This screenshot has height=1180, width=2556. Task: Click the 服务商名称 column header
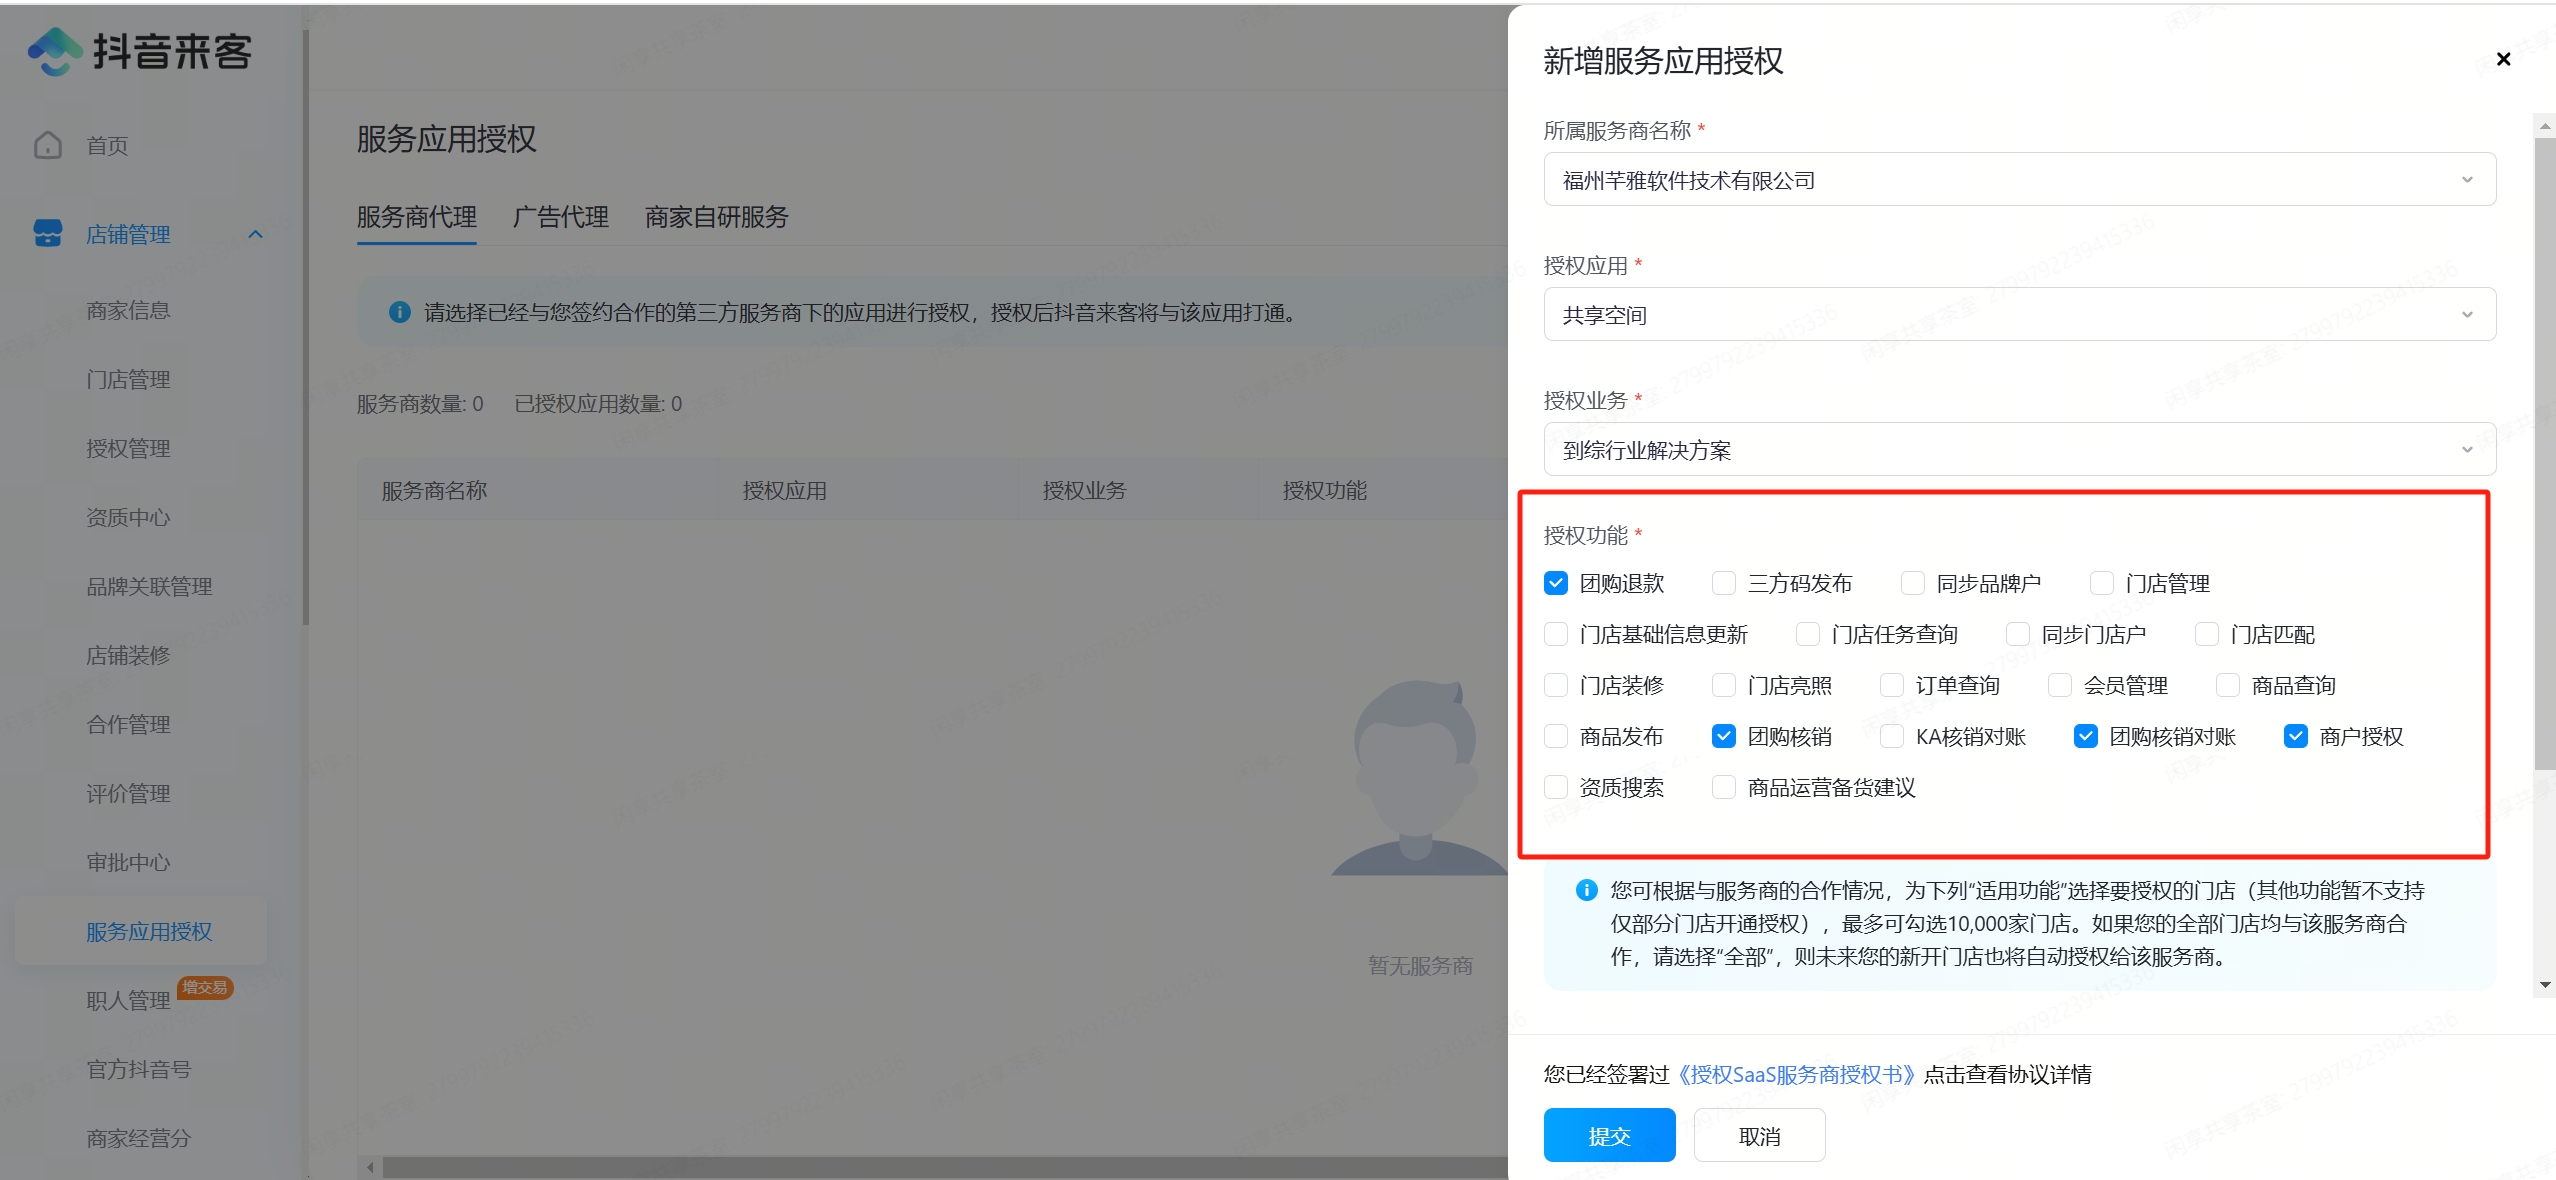coord(434,491)
